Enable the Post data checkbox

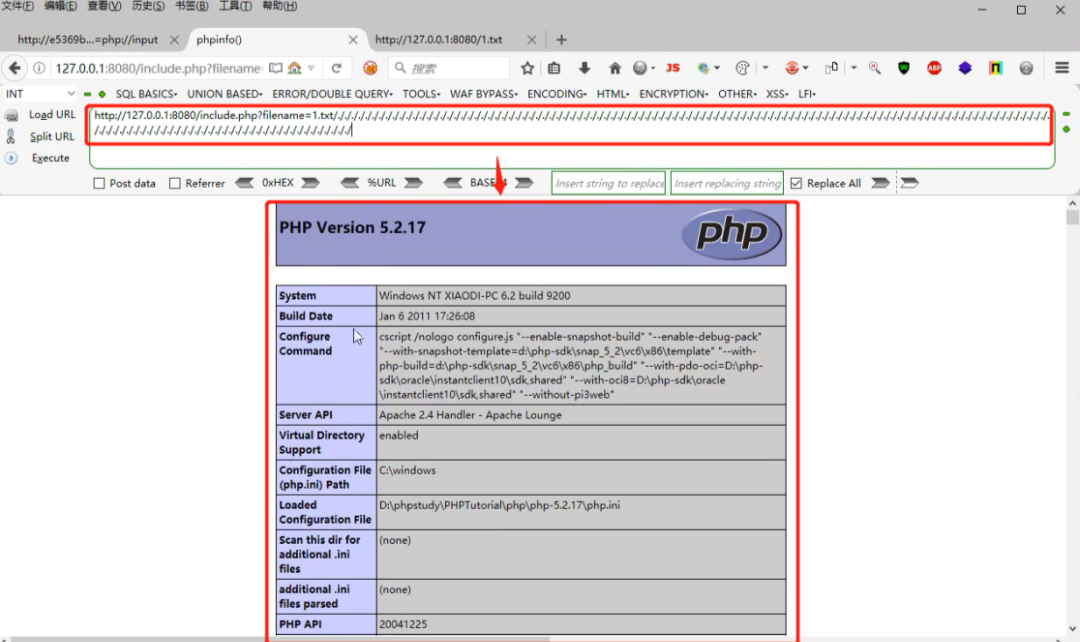click(99, 183)
